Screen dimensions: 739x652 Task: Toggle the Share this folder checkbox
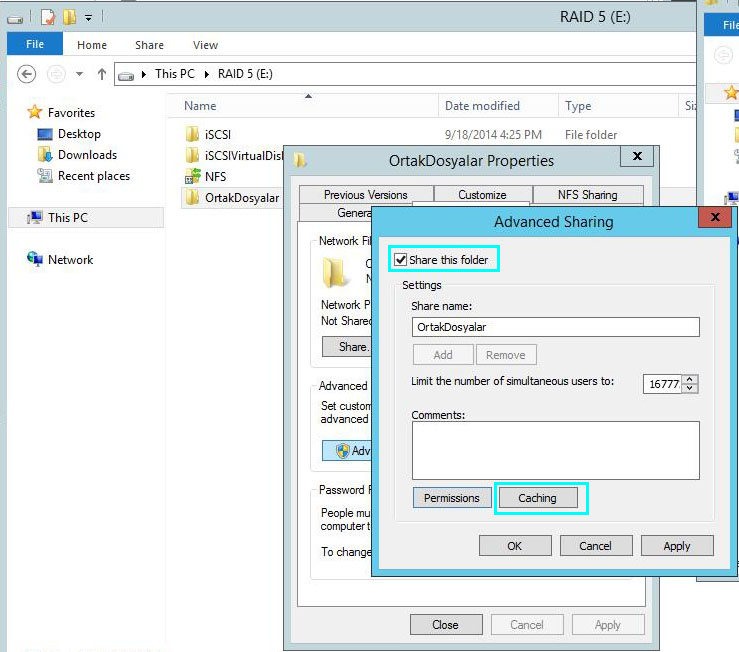(x=401, y=260)
